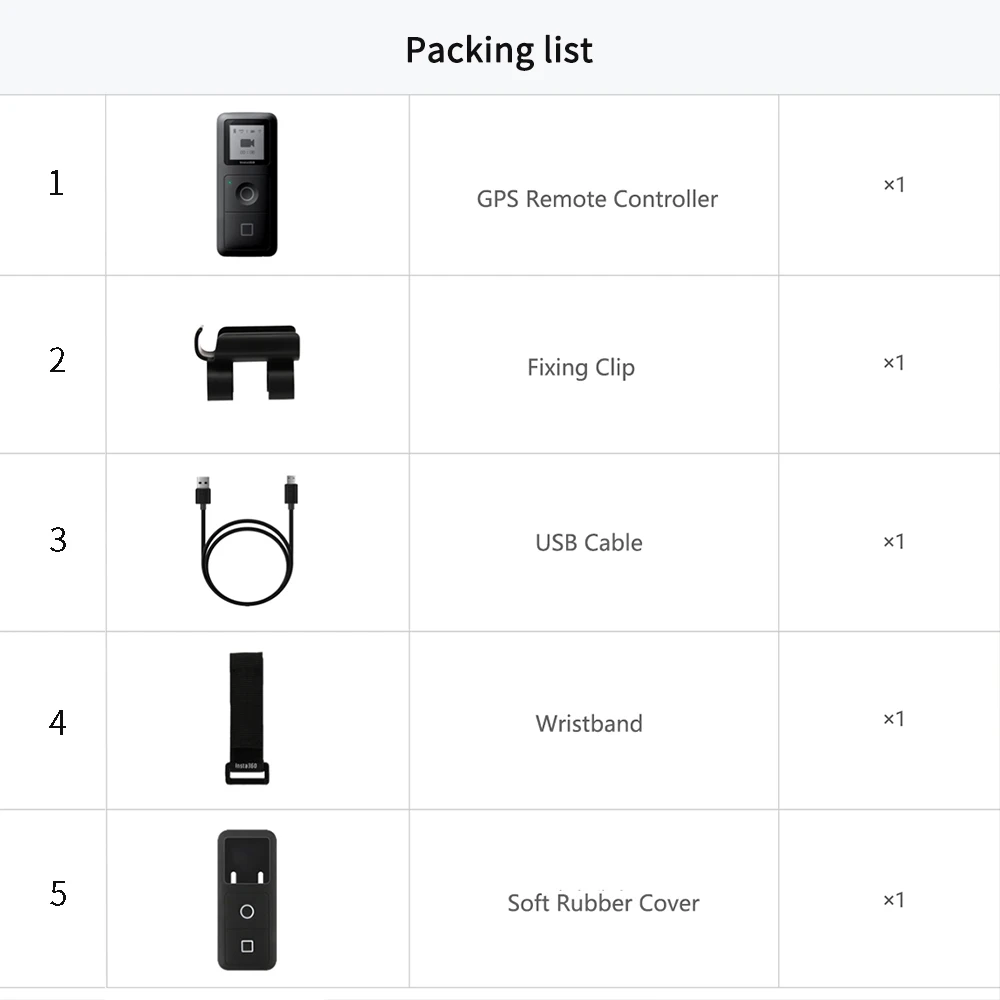Click row number 1 in the list

pyautogui.click(x=56, y=183)
